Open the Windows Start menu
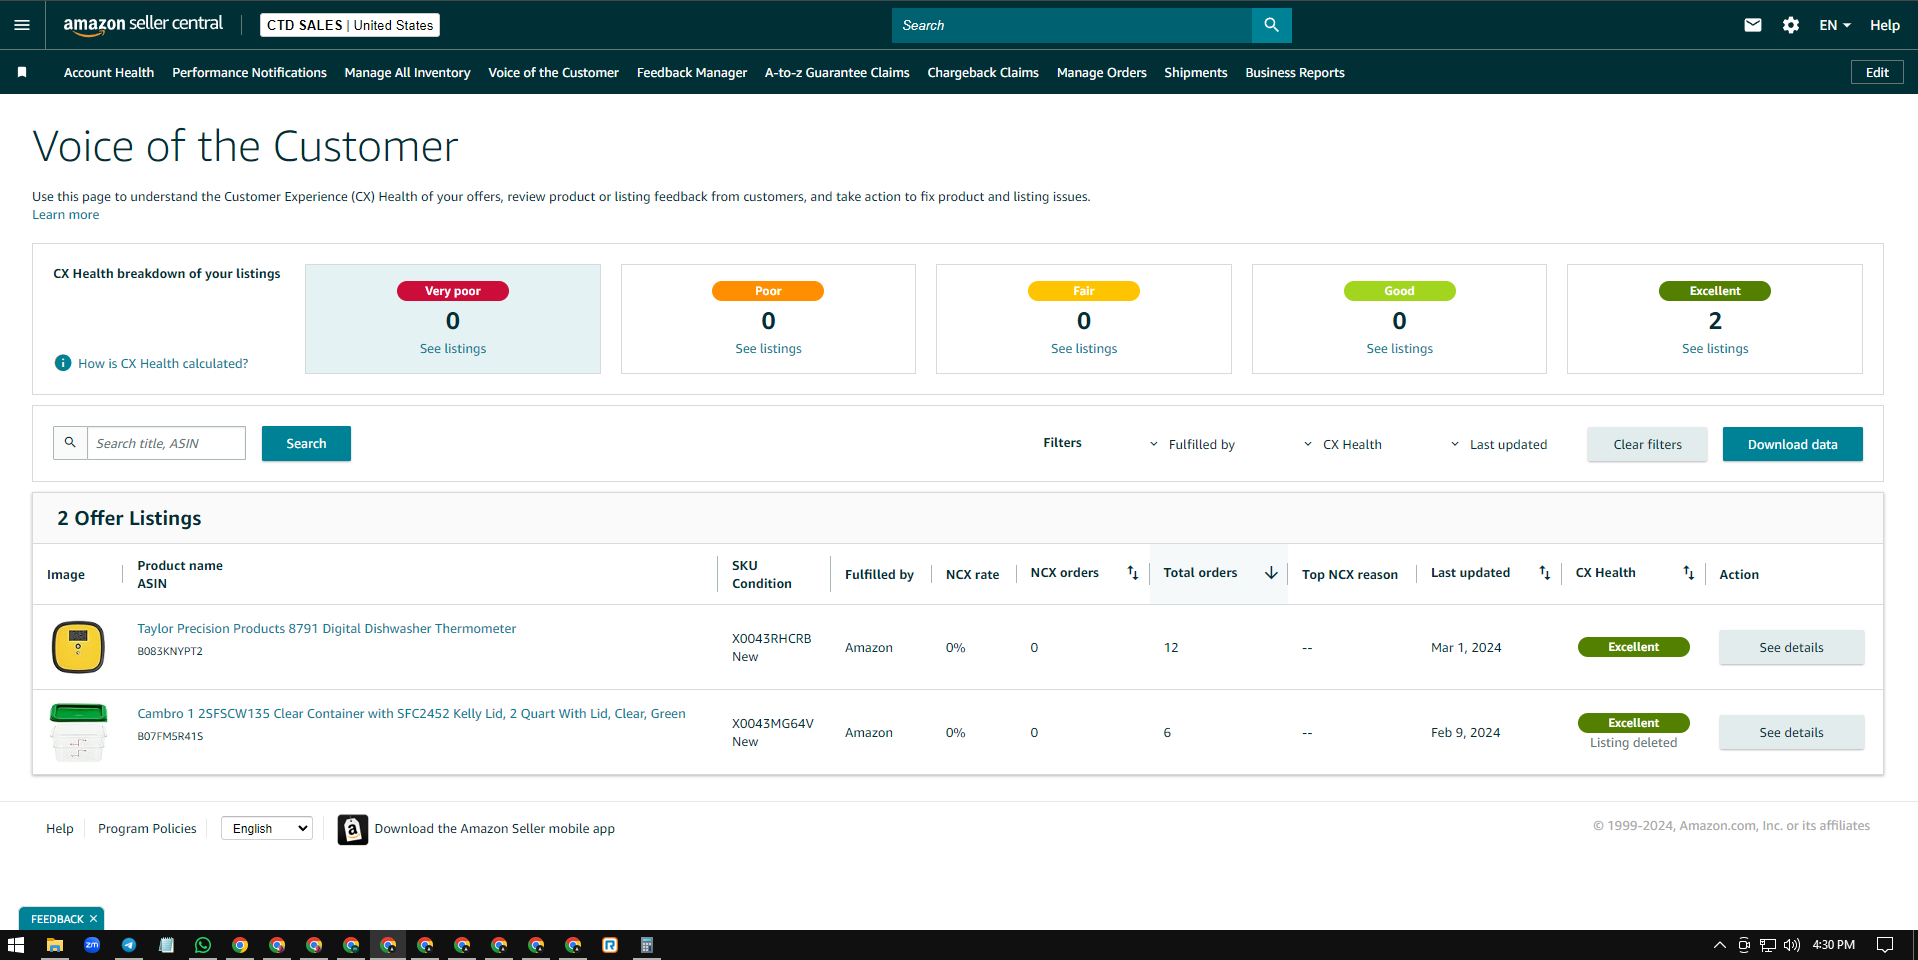This screenshot has width=1918, height=960. tap(16, 945)
